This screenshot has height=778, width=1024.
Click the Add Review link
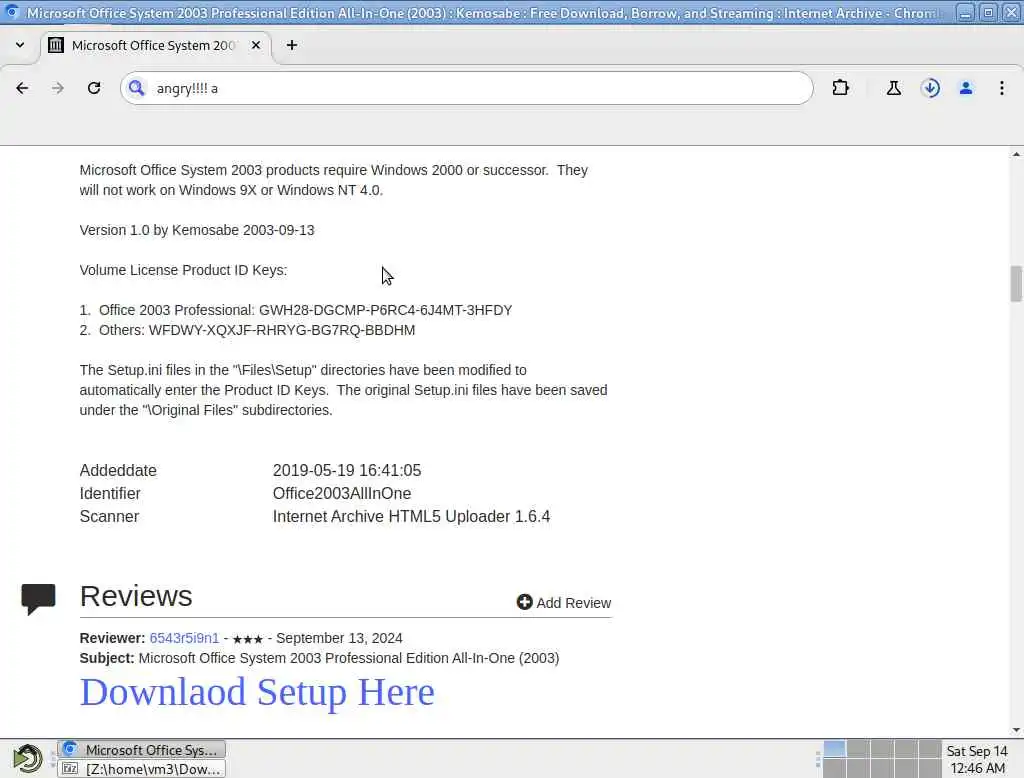click(x=564, y=602)
